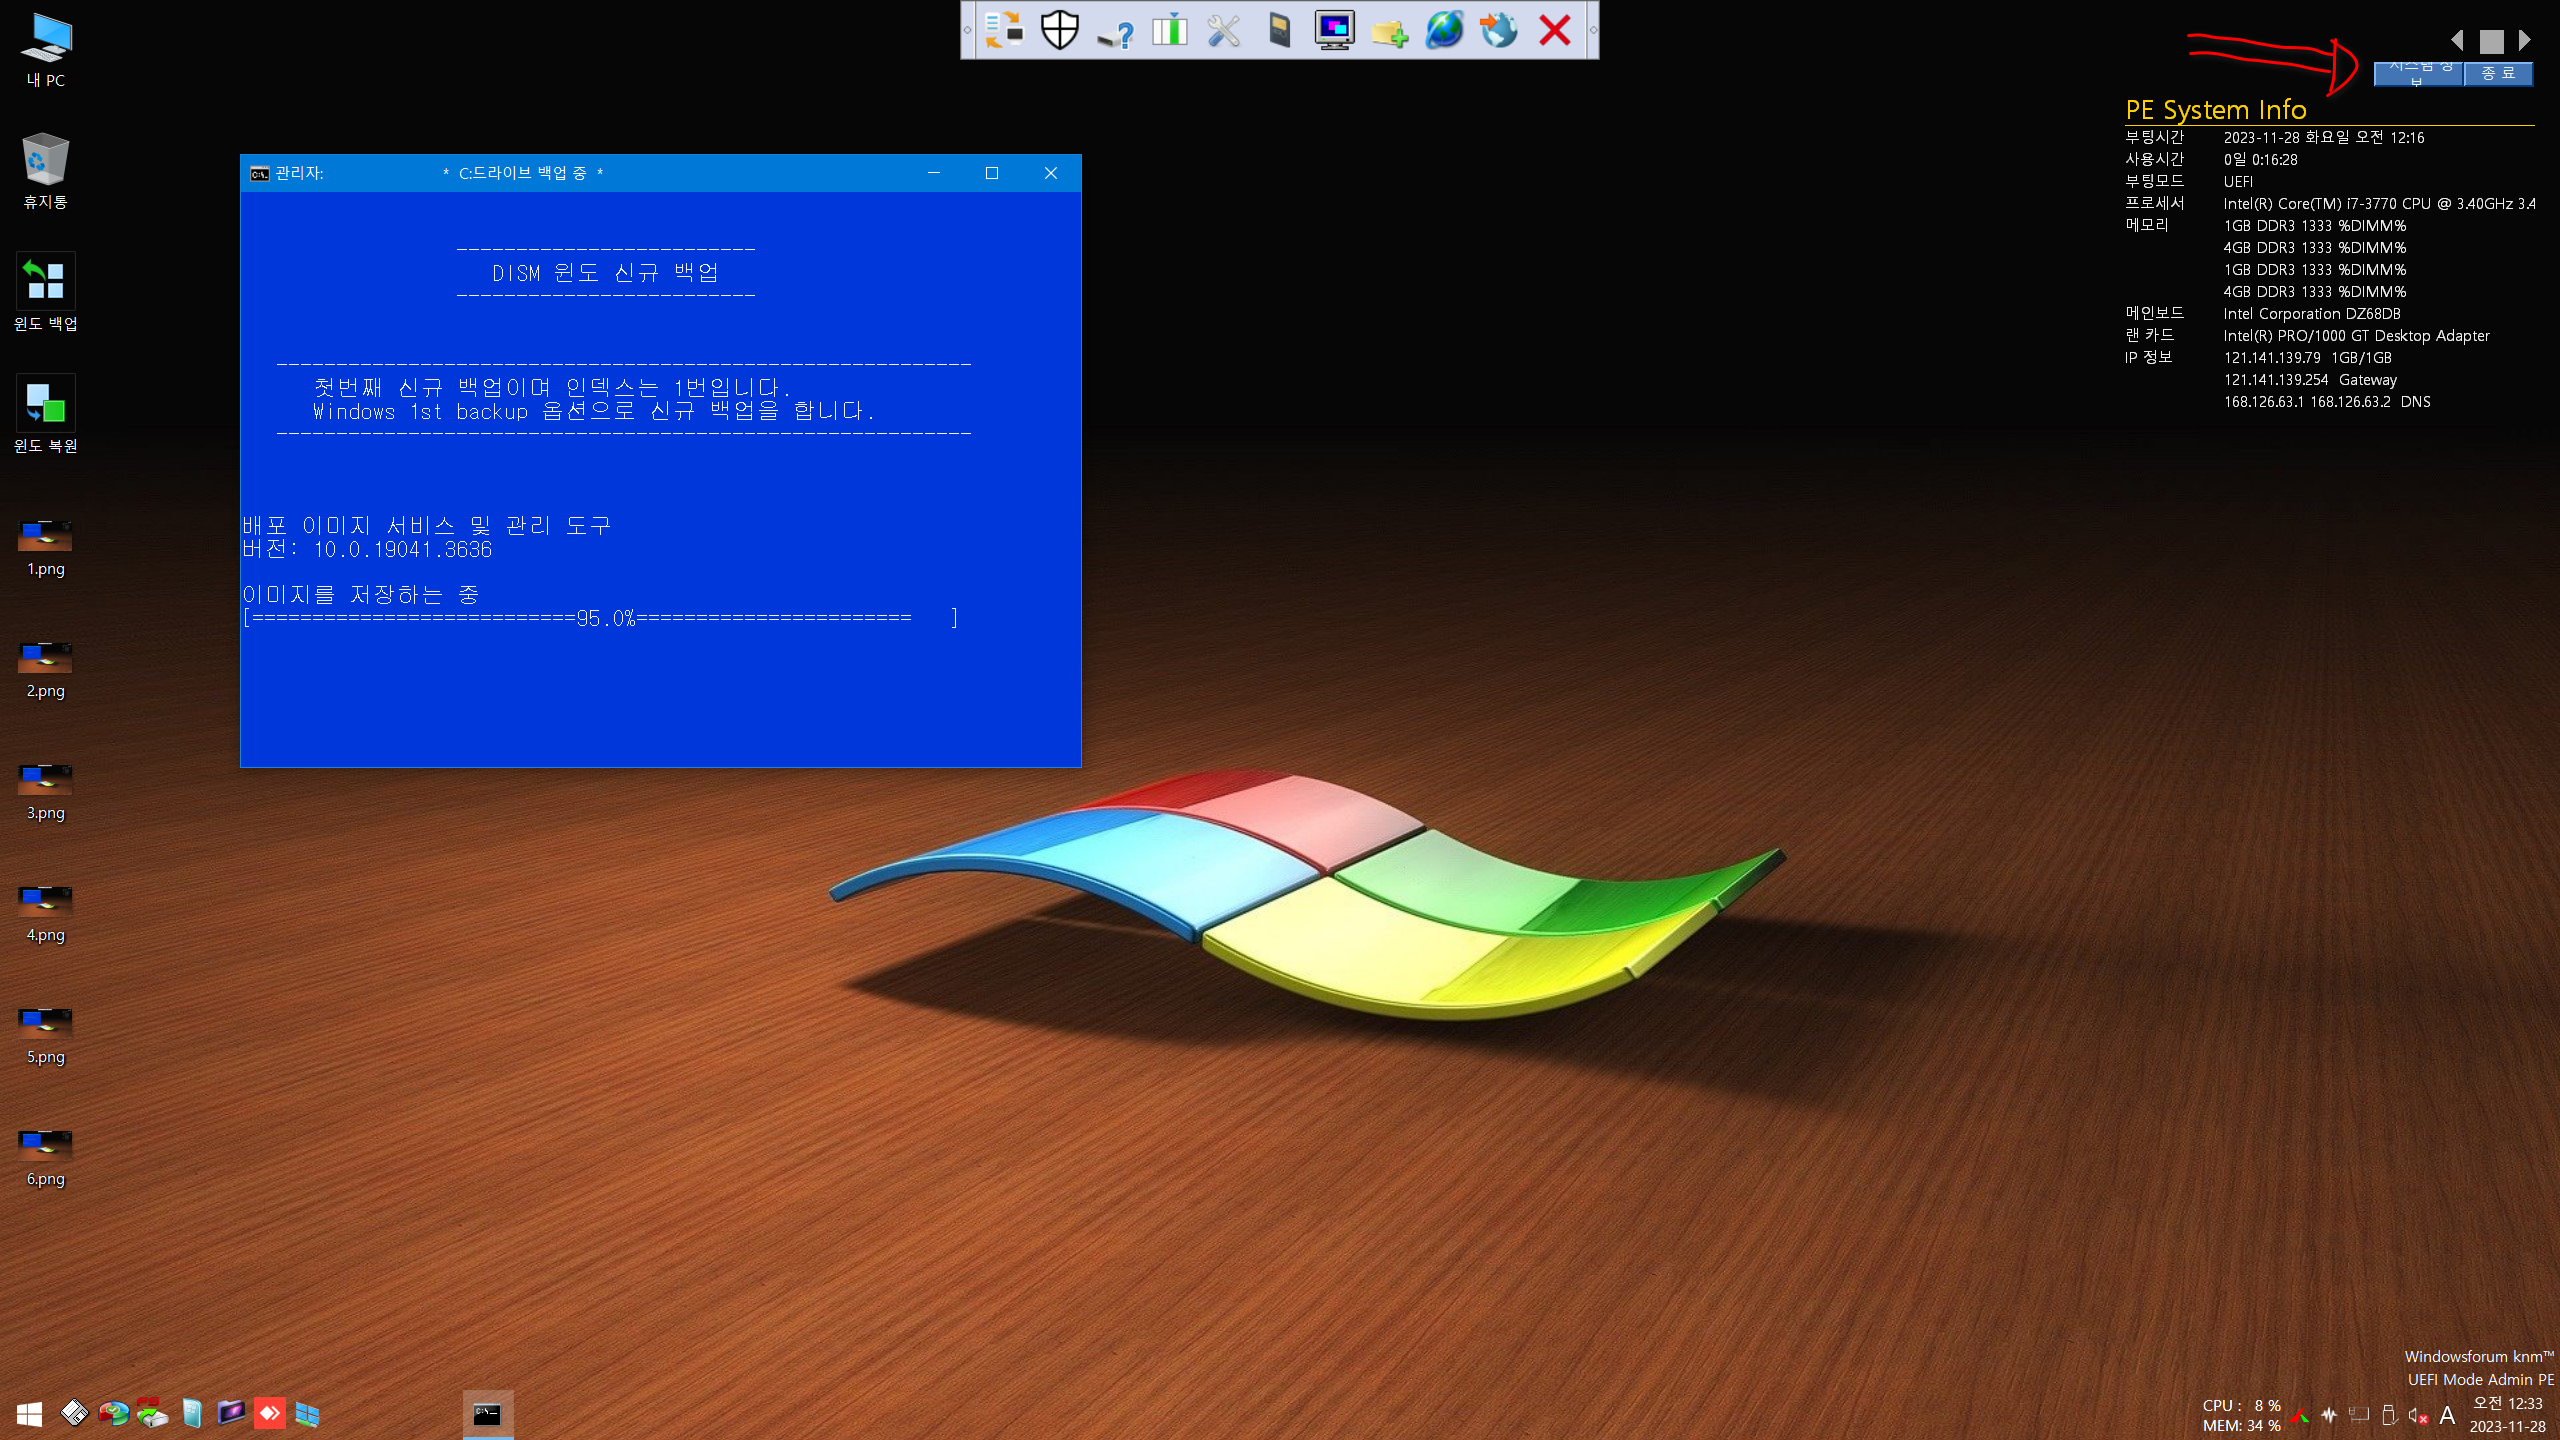Click the 종료 exit button
Image resolution: width=2560 pixels, height=1440 pixels.
point(2498,73)
